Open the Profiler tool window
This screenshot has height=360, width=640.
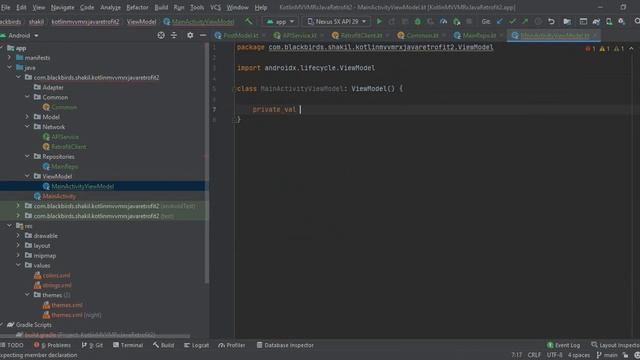232,345
